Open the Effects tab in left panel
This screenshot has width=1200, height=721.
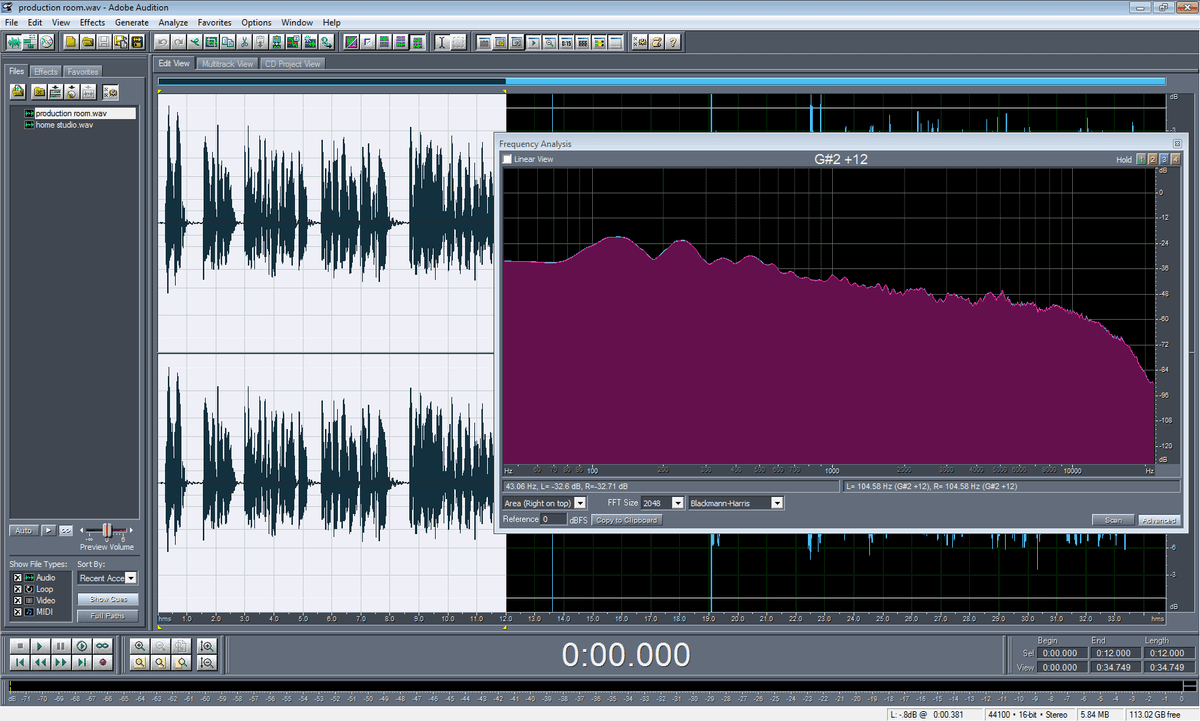pyautogui.click(x=46, y=72)
